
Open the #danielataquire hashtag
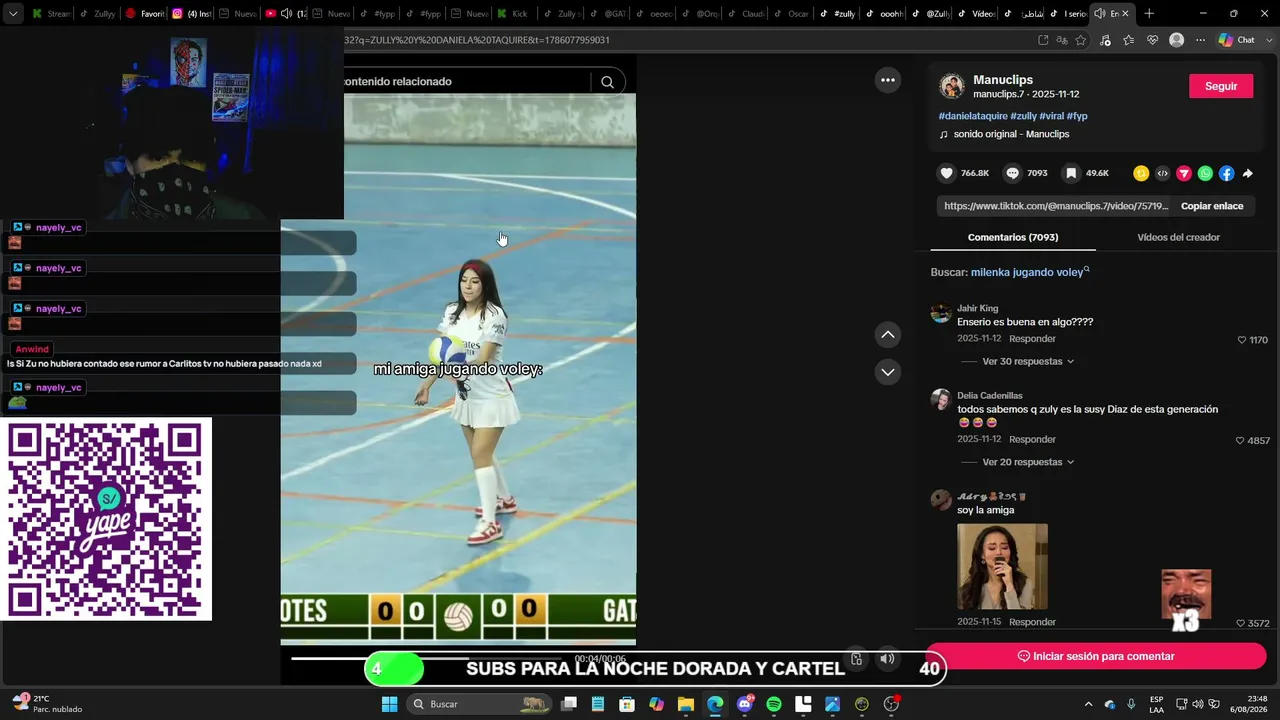point(973,116)
